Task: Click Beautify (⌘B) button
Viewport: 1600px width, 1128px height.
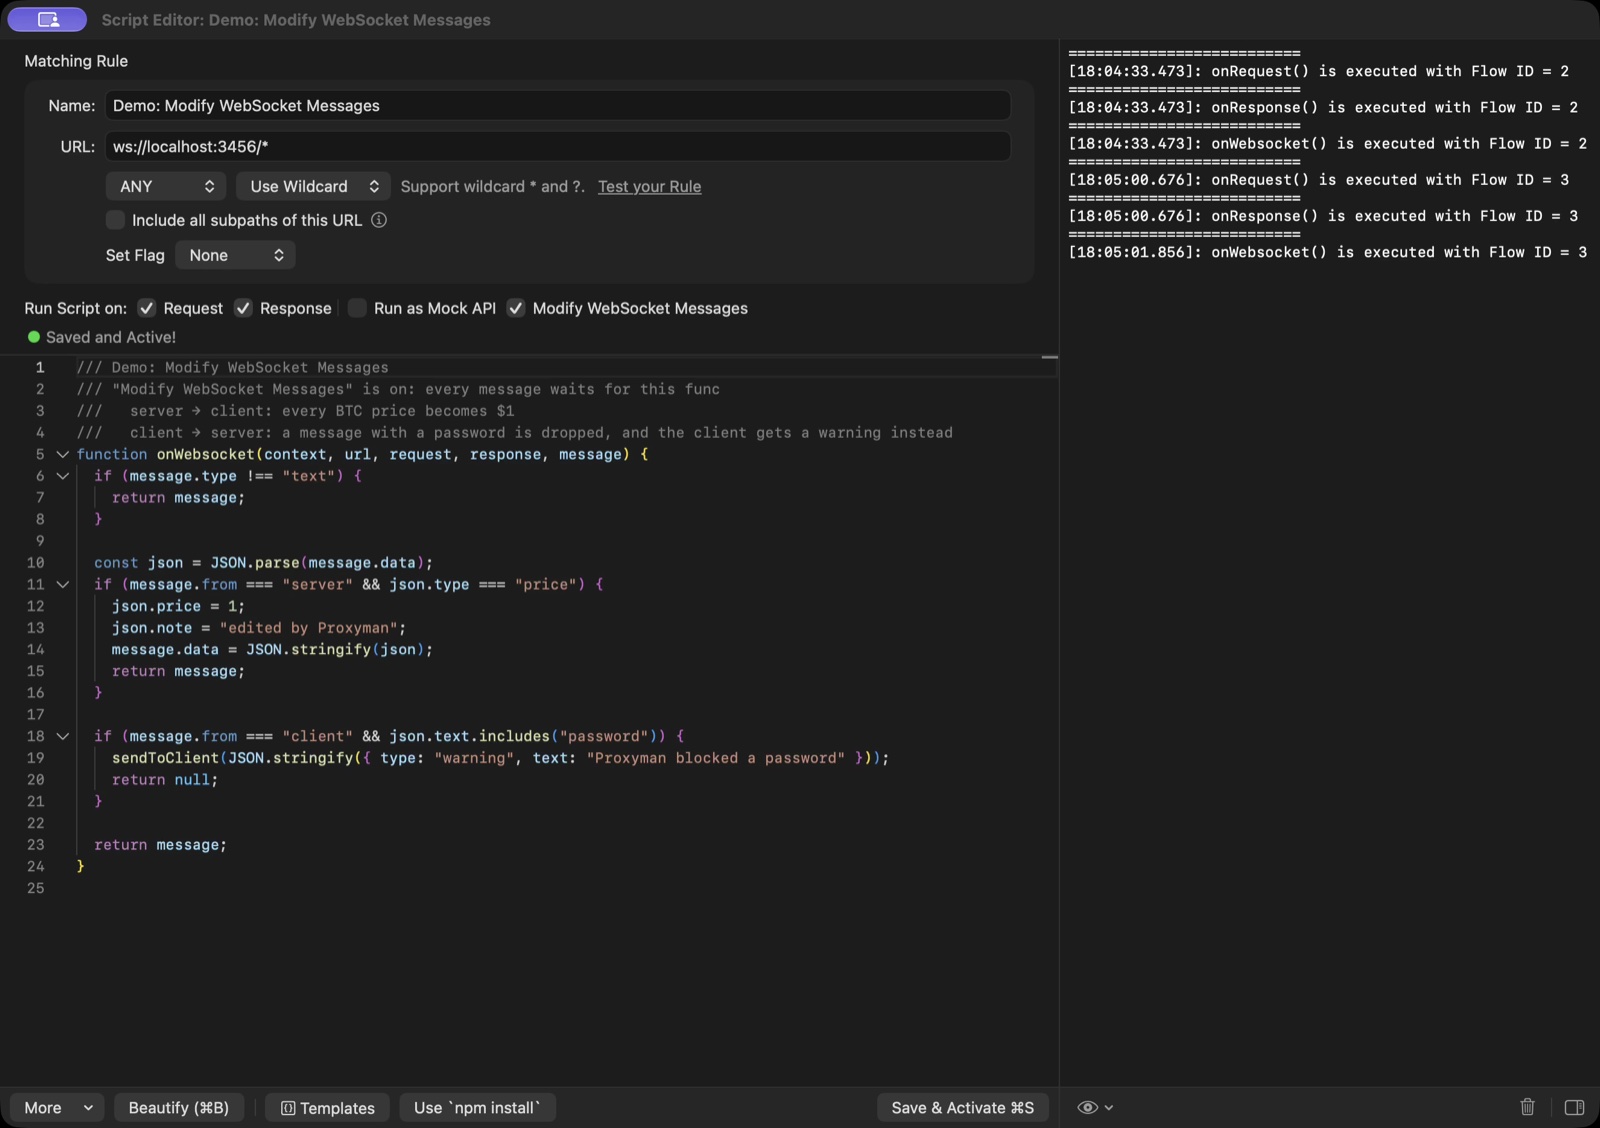Action: point(179,1107)
